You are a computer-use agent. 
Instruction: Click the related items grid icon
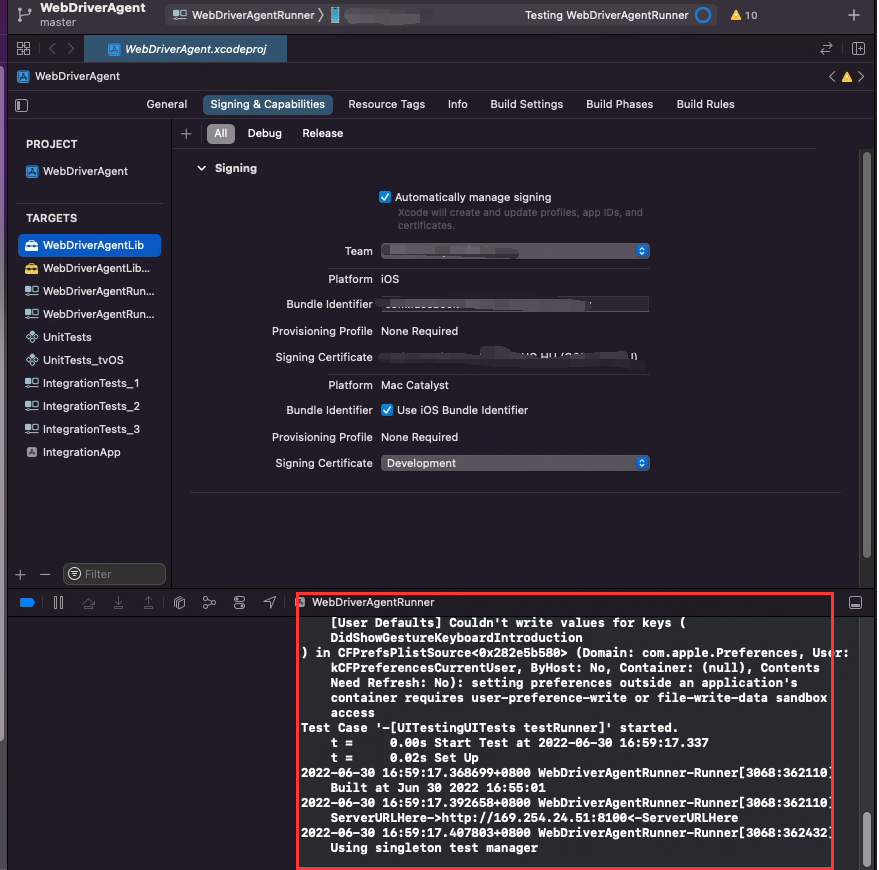tap(24, 49)
